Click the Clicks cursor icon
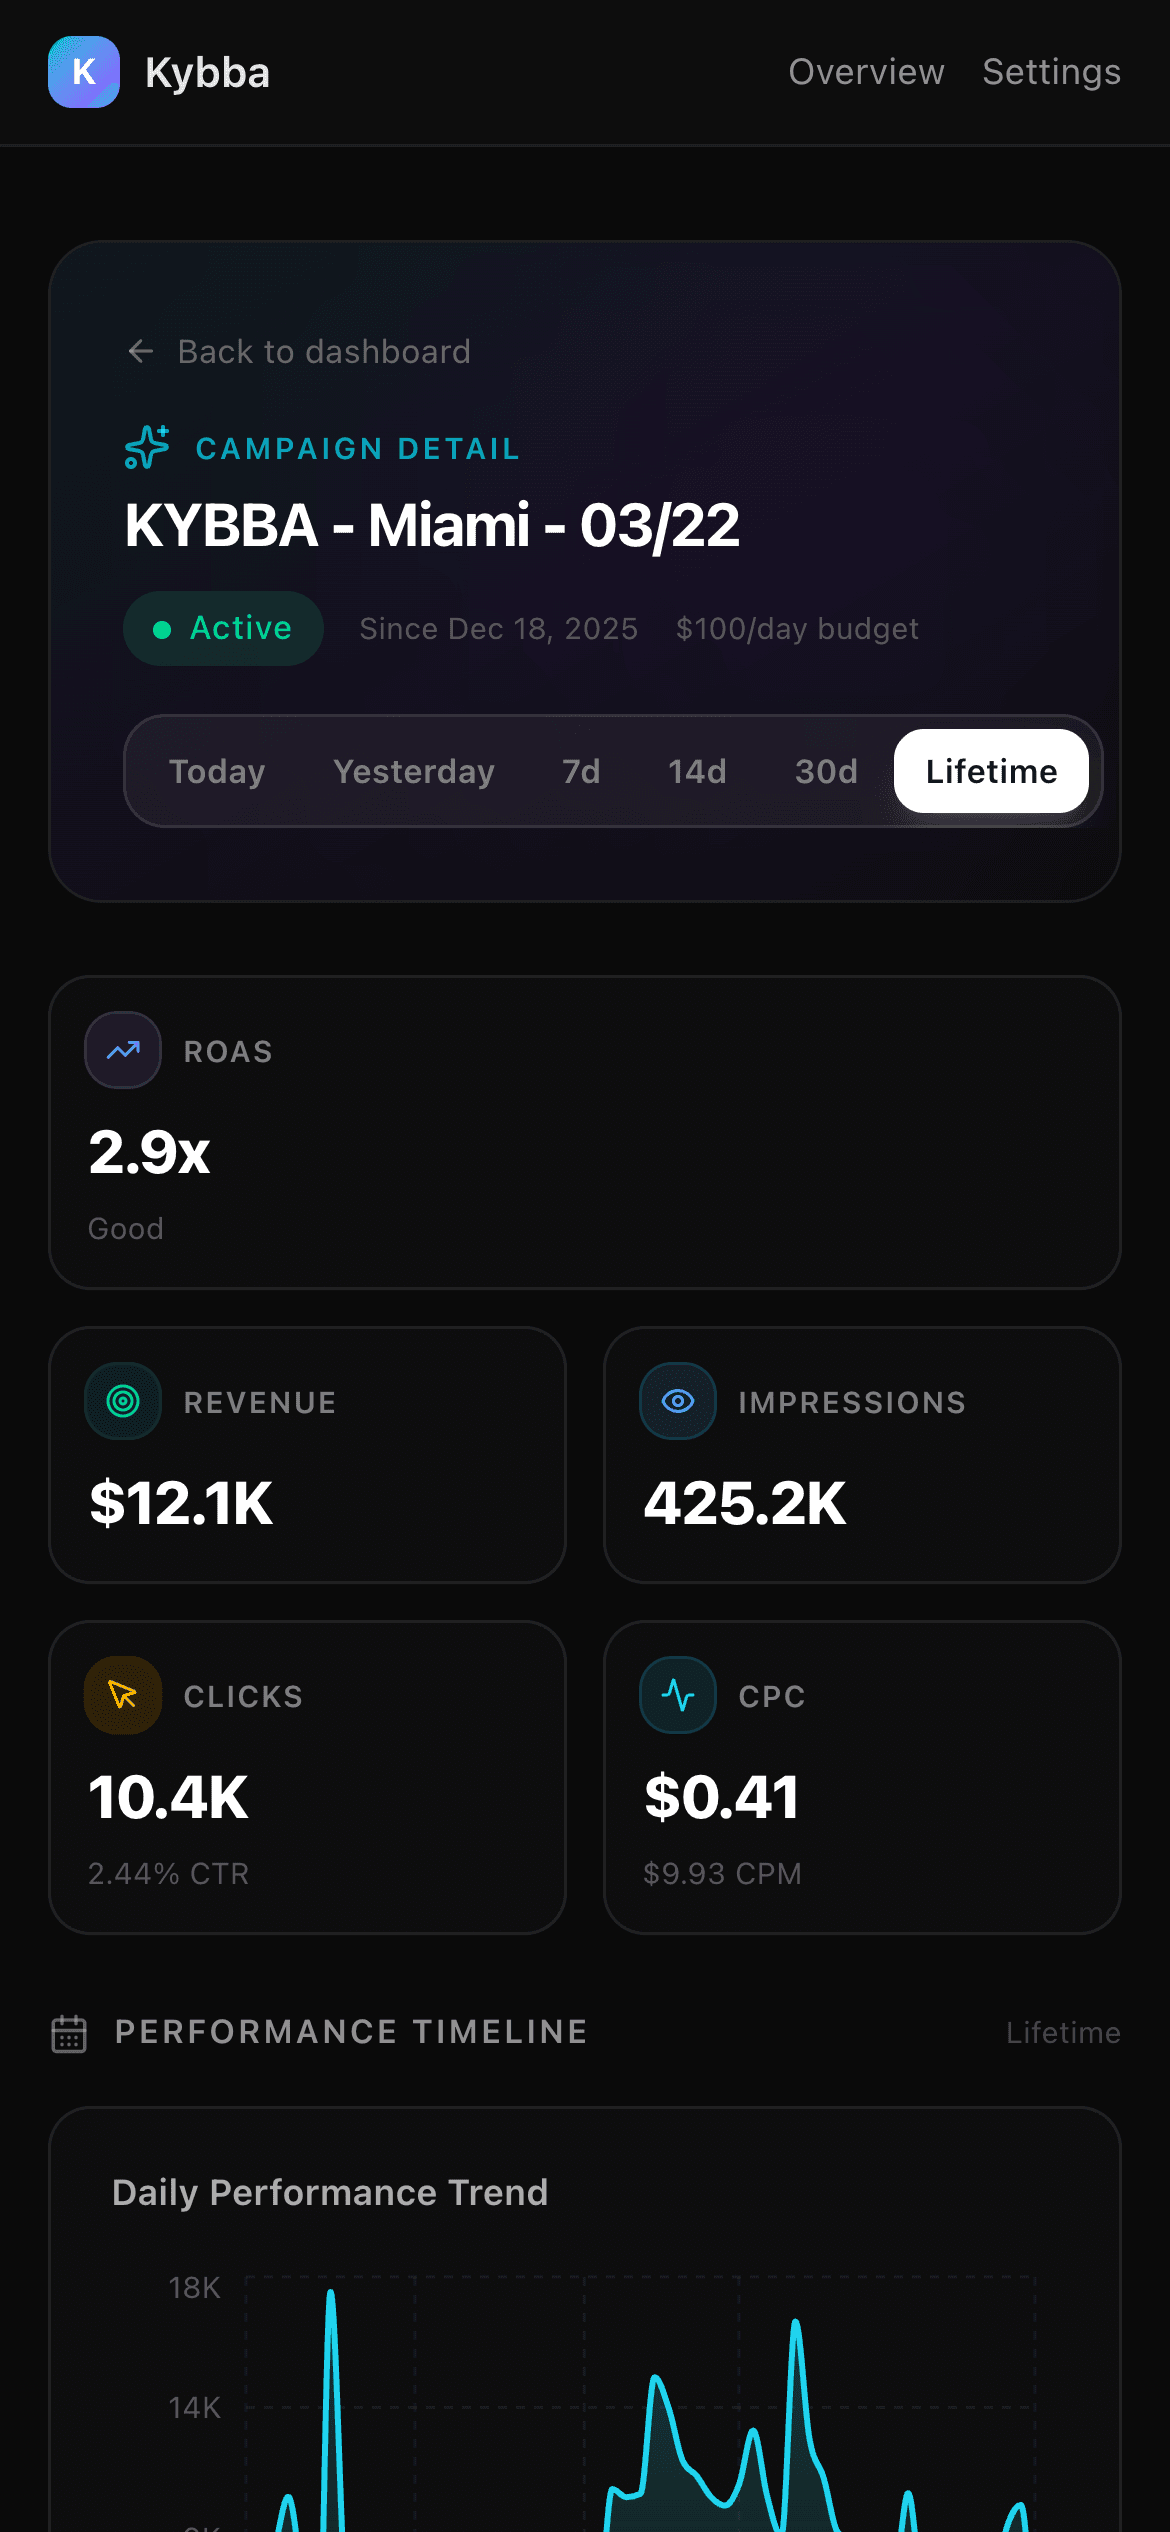This screenshot has height=2532, width=1170. pos(123,1695)
